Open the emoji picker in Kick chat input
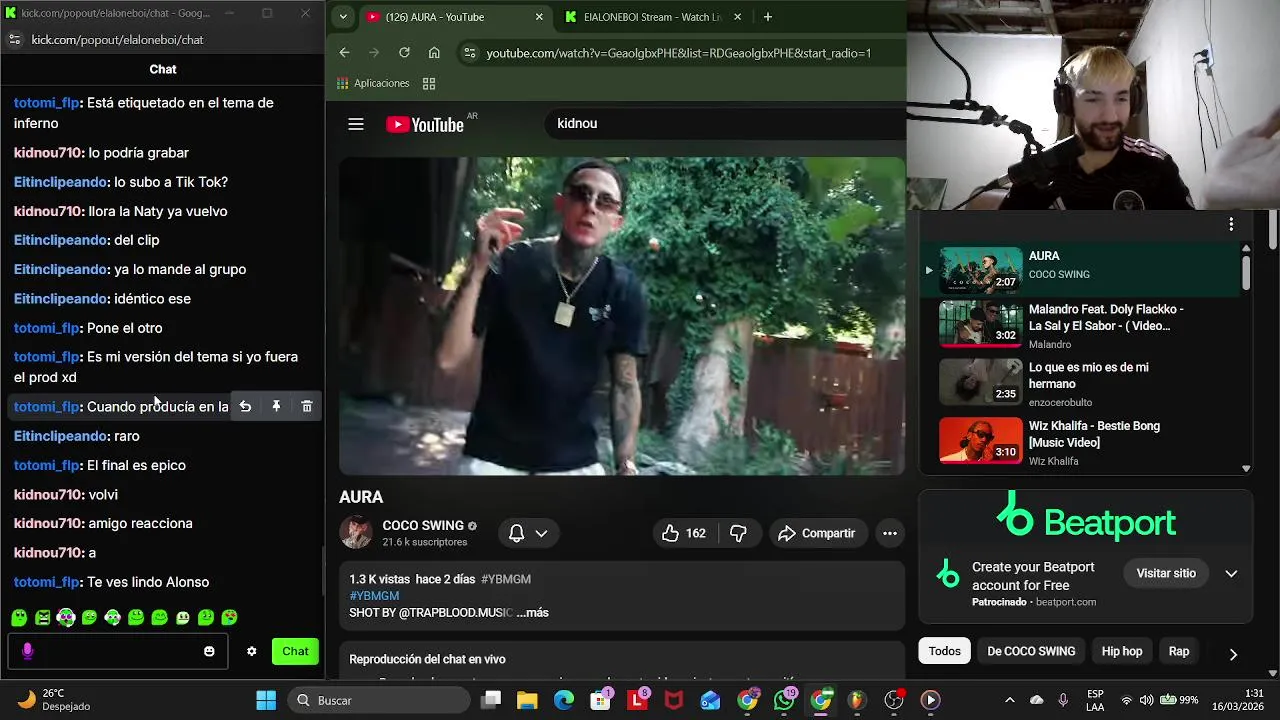 click(209, 651)
